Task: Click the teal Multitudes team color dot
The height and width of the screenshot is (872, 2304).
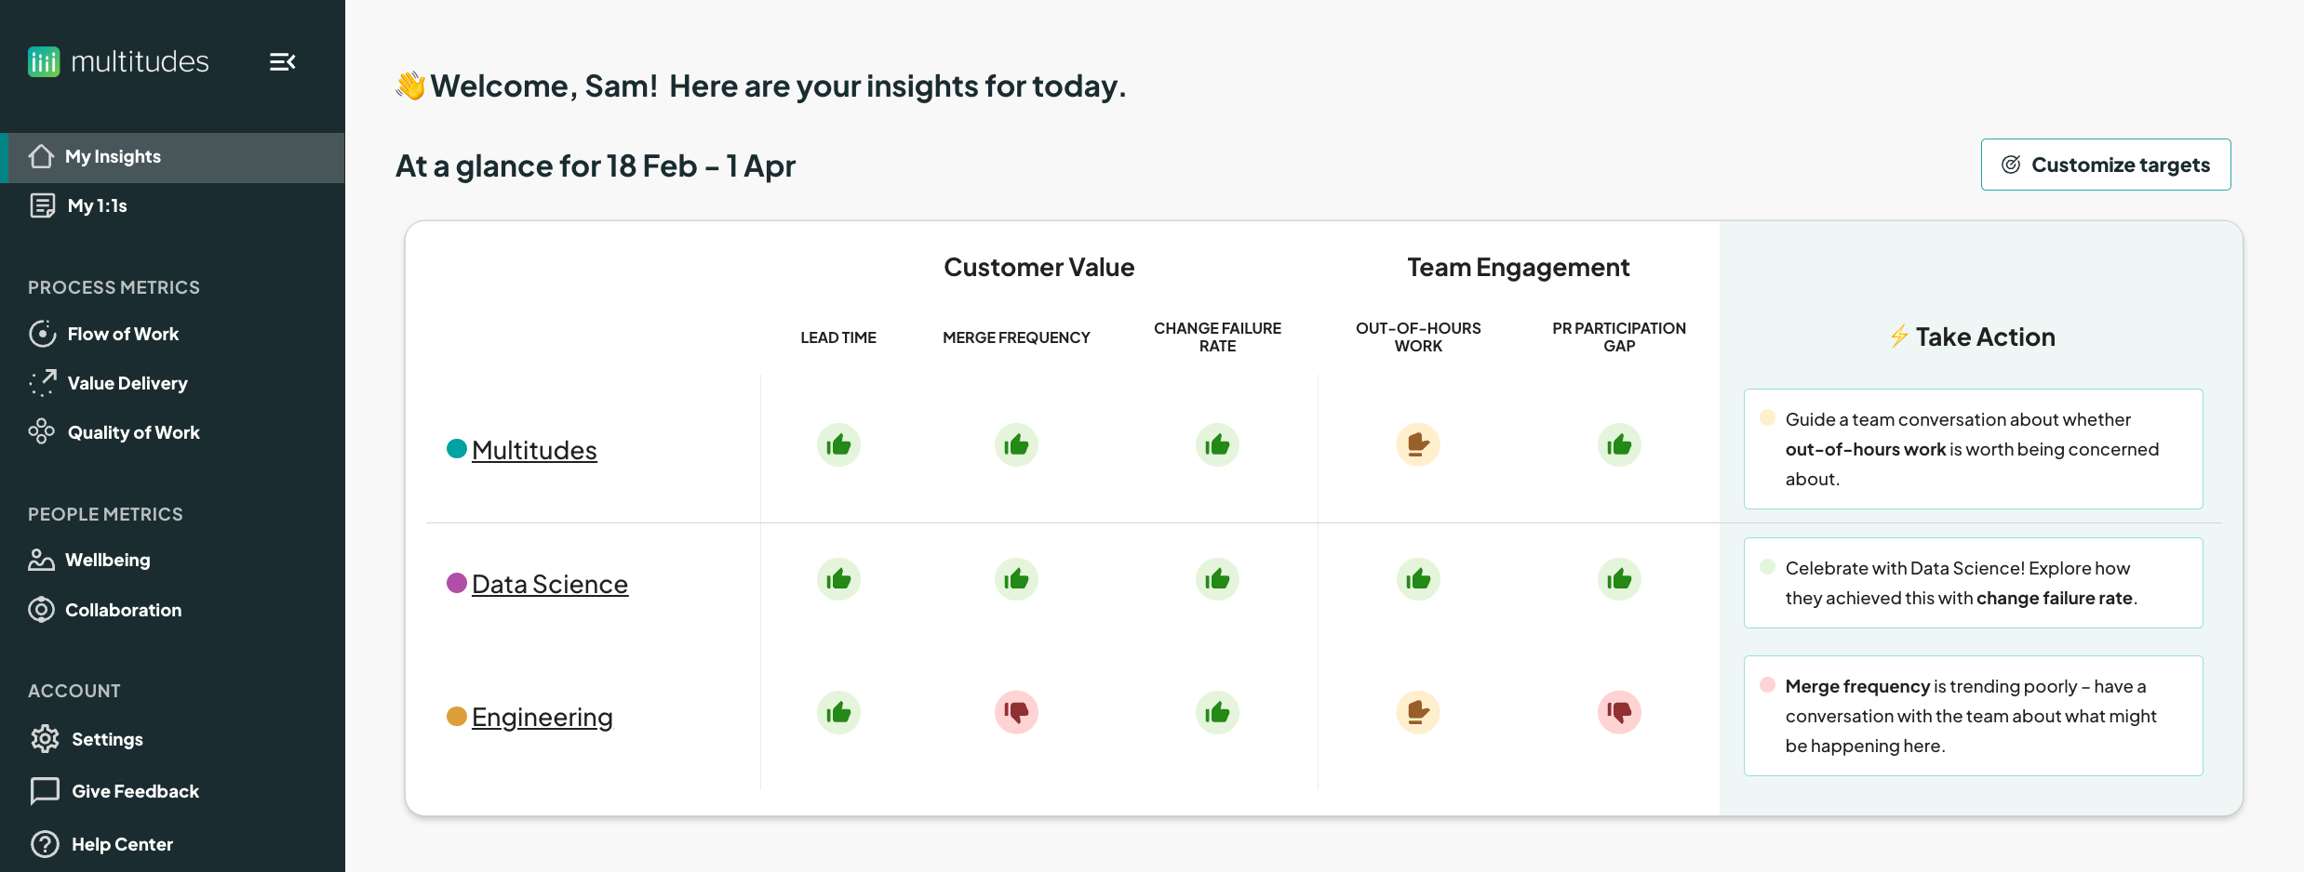Action: click(x=456, y=449)
